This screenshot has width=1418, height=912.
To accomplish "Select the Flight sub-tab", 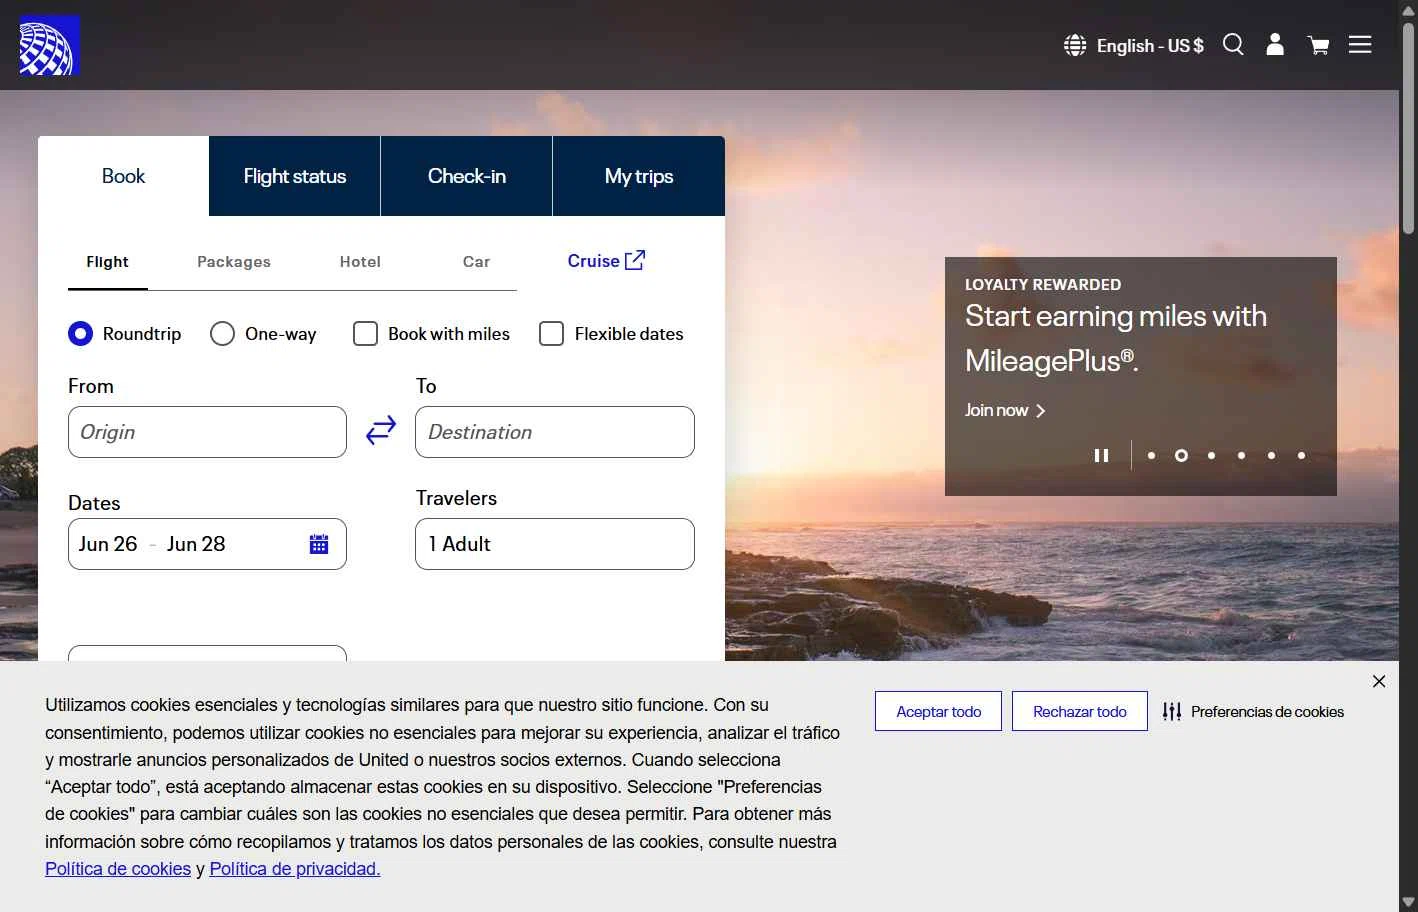I will pos(108,262).
